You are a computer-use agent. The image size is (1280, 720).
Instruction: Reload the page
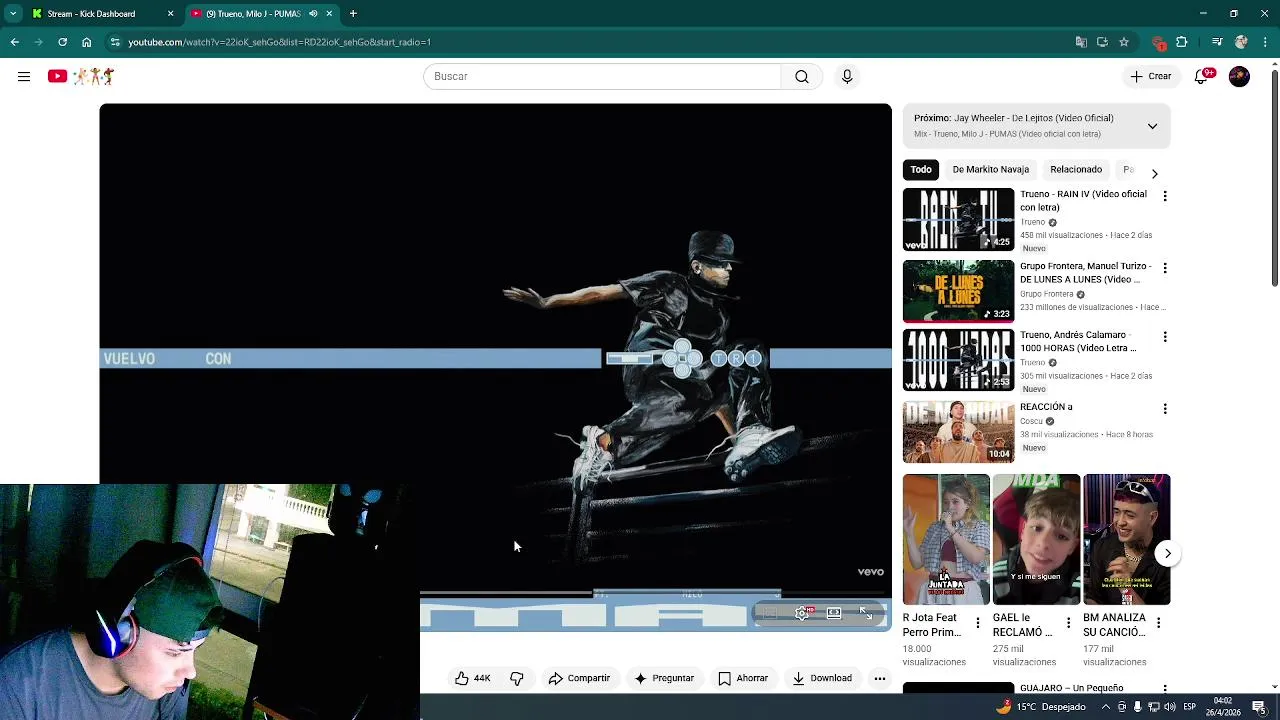(x=62, y=42)
